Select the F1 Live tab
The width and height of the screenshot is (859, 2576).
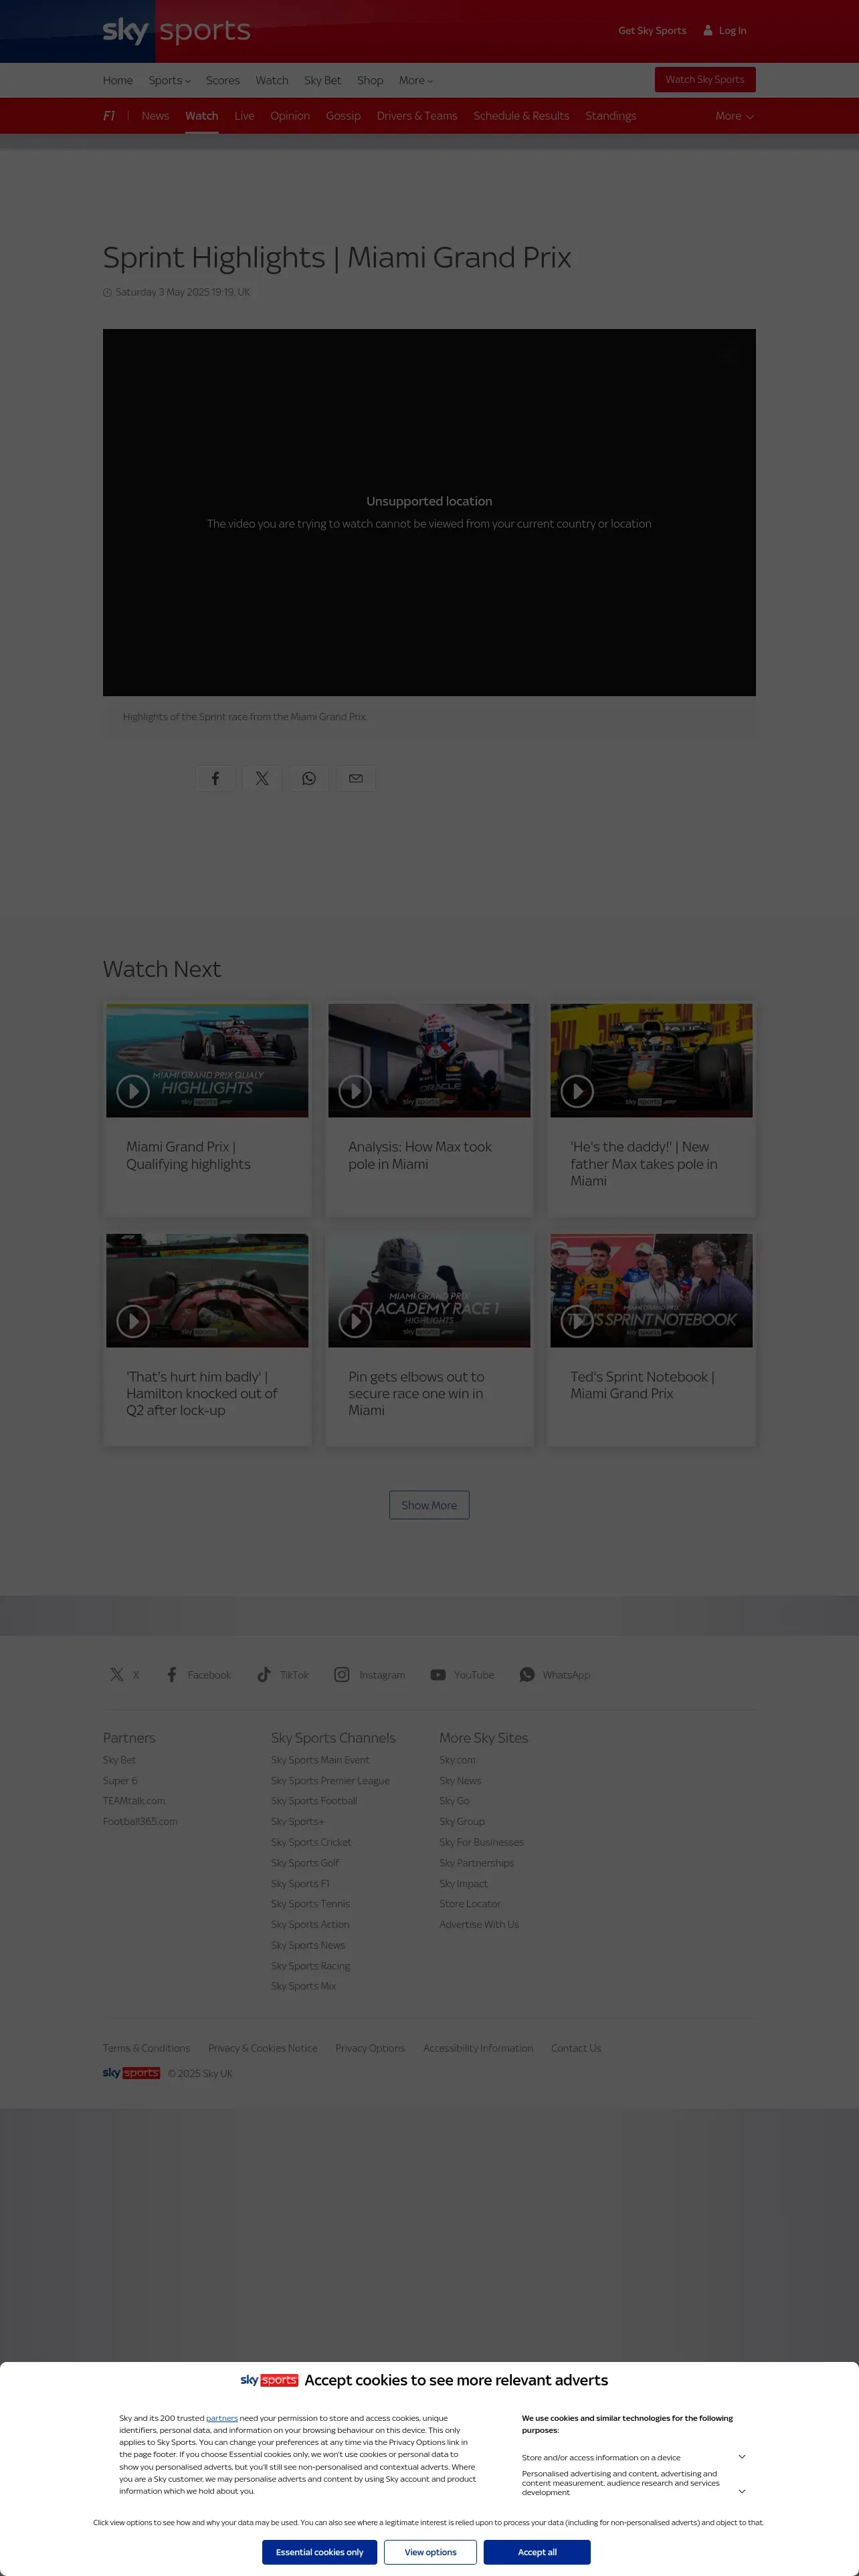coord(244,116)
